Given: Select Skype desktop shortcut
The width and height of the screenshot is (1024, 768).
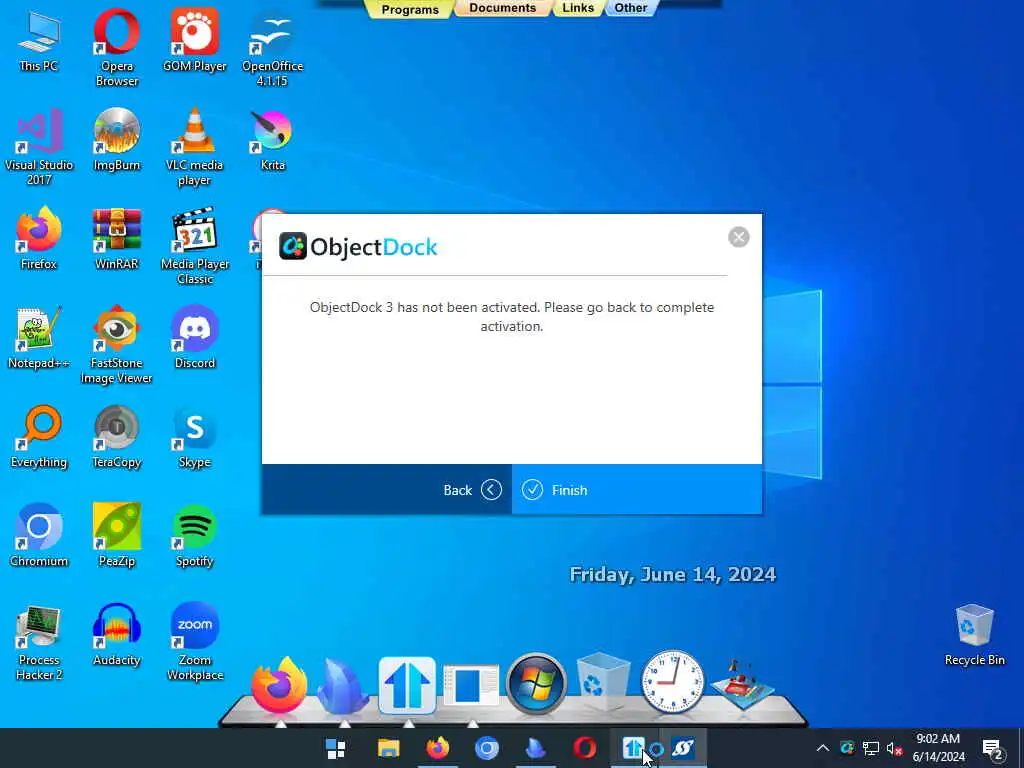Looking at the screenshot, I should coord(195,437).
